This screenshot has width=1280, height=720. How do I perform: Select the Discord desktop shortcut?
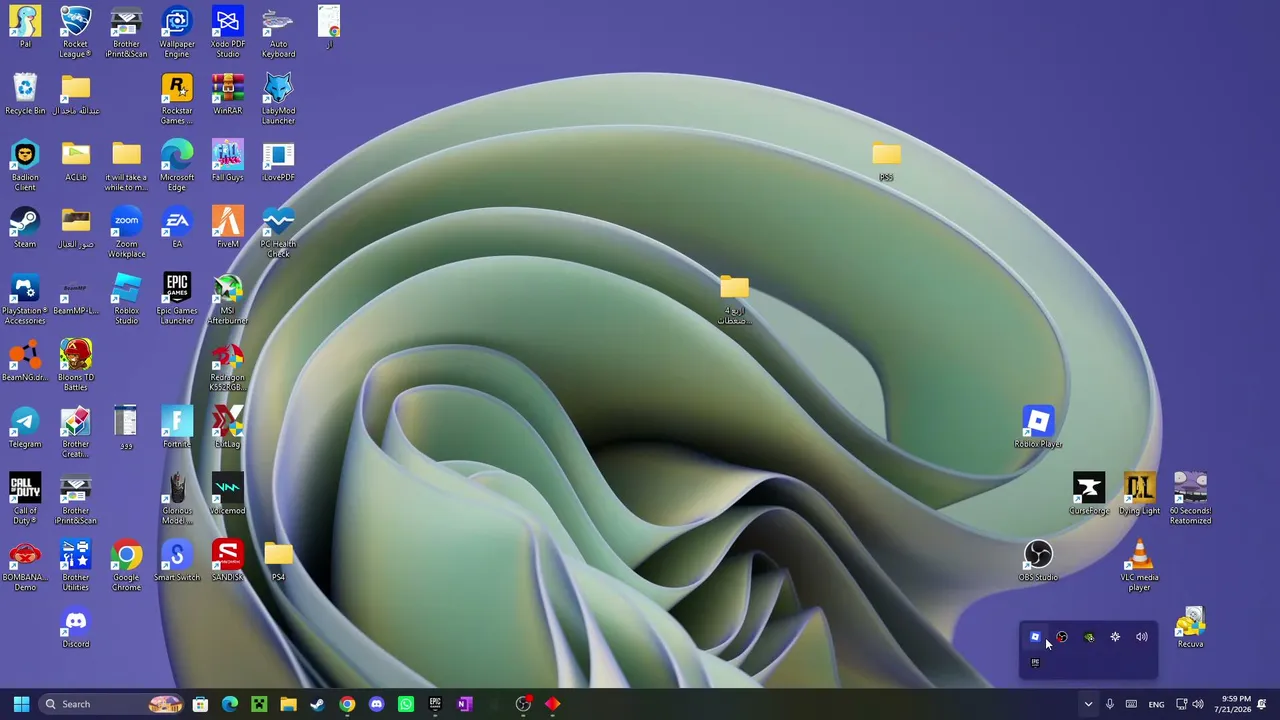[76, 628]
